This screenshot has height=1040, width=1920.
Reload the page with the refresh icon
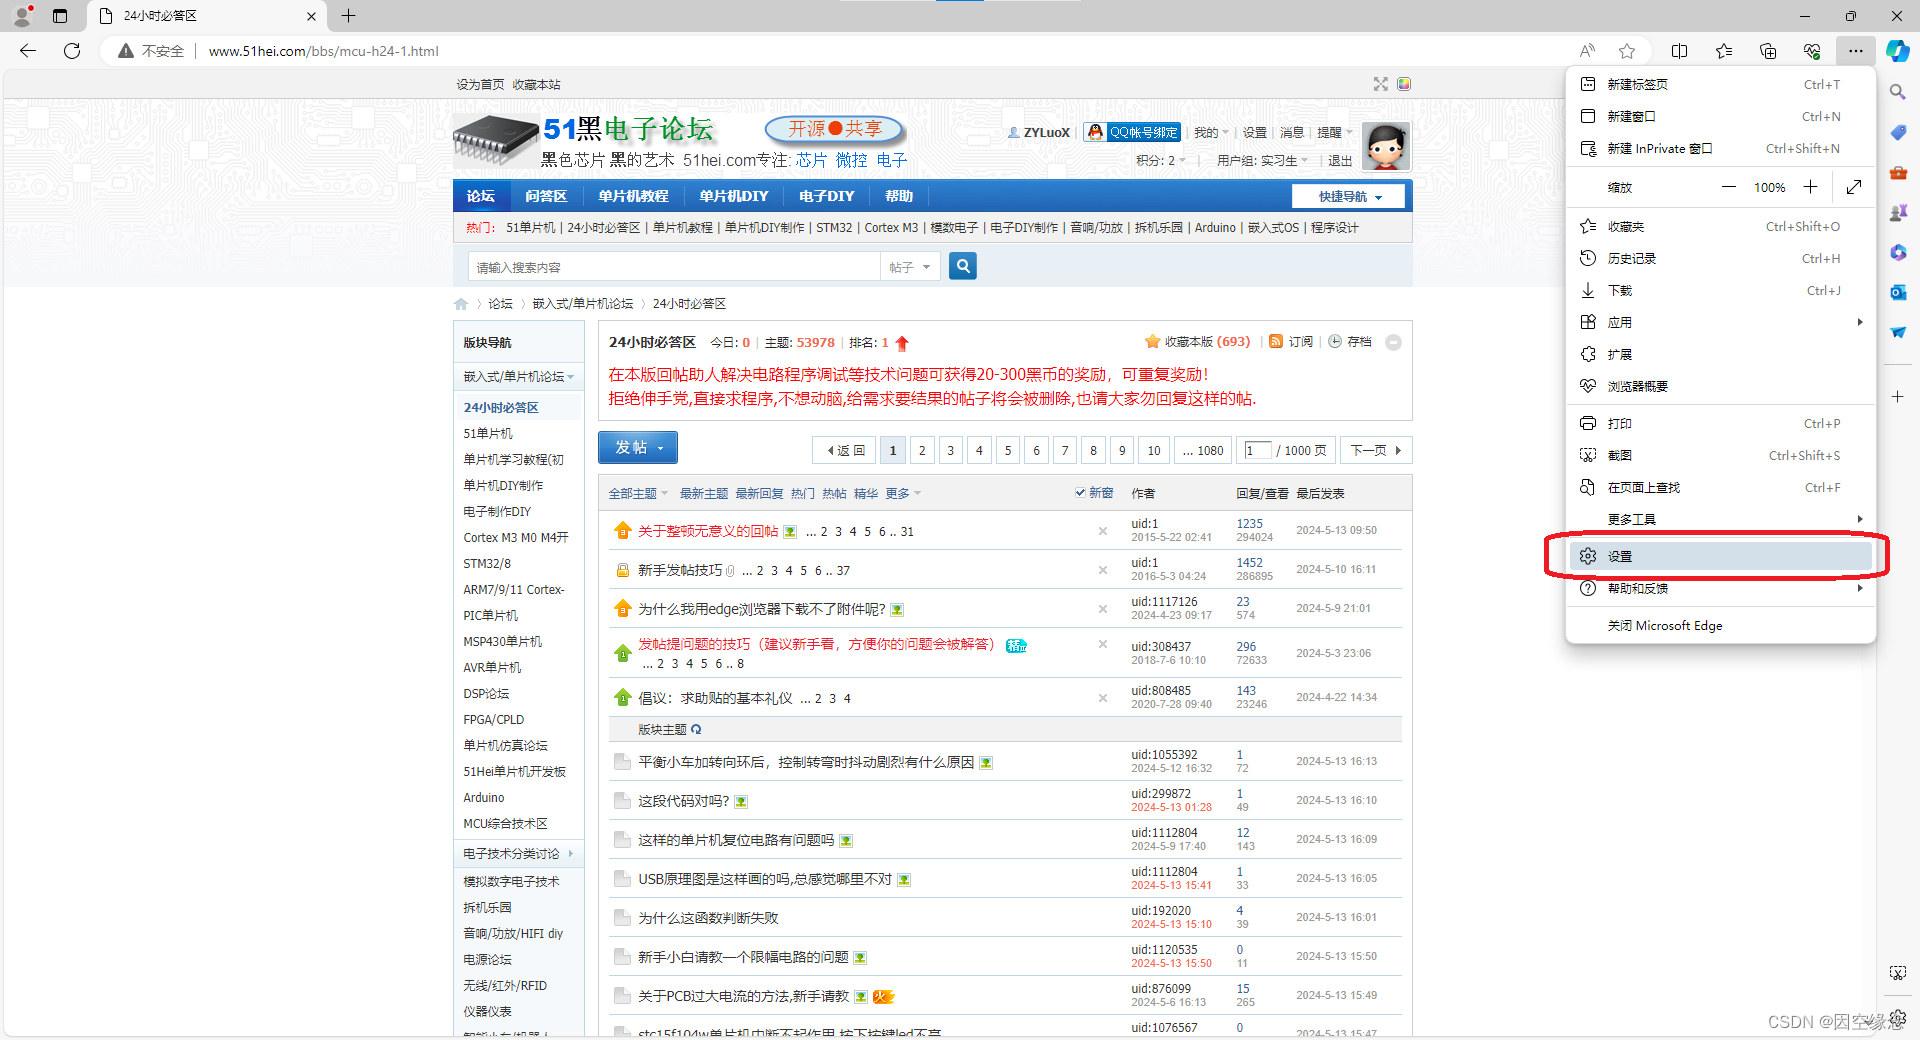72,51
